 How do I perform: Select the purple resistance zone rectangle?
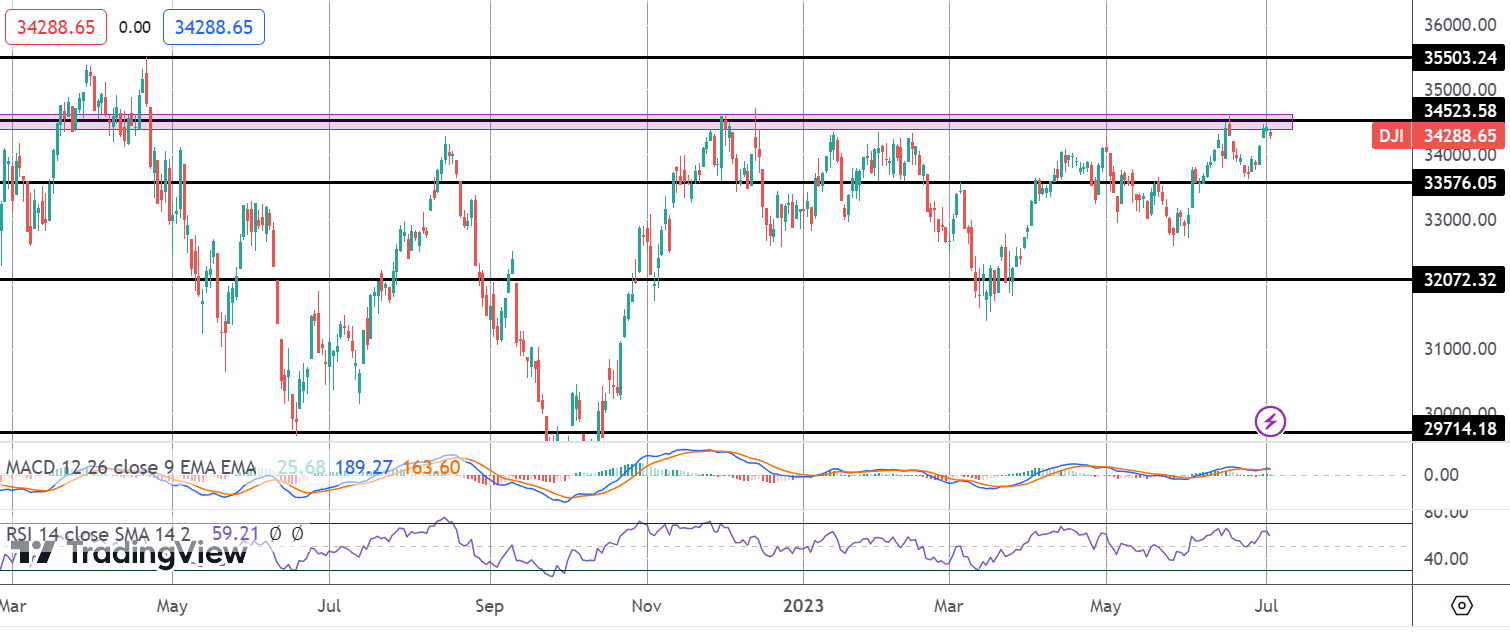click(x=646, y=122)
